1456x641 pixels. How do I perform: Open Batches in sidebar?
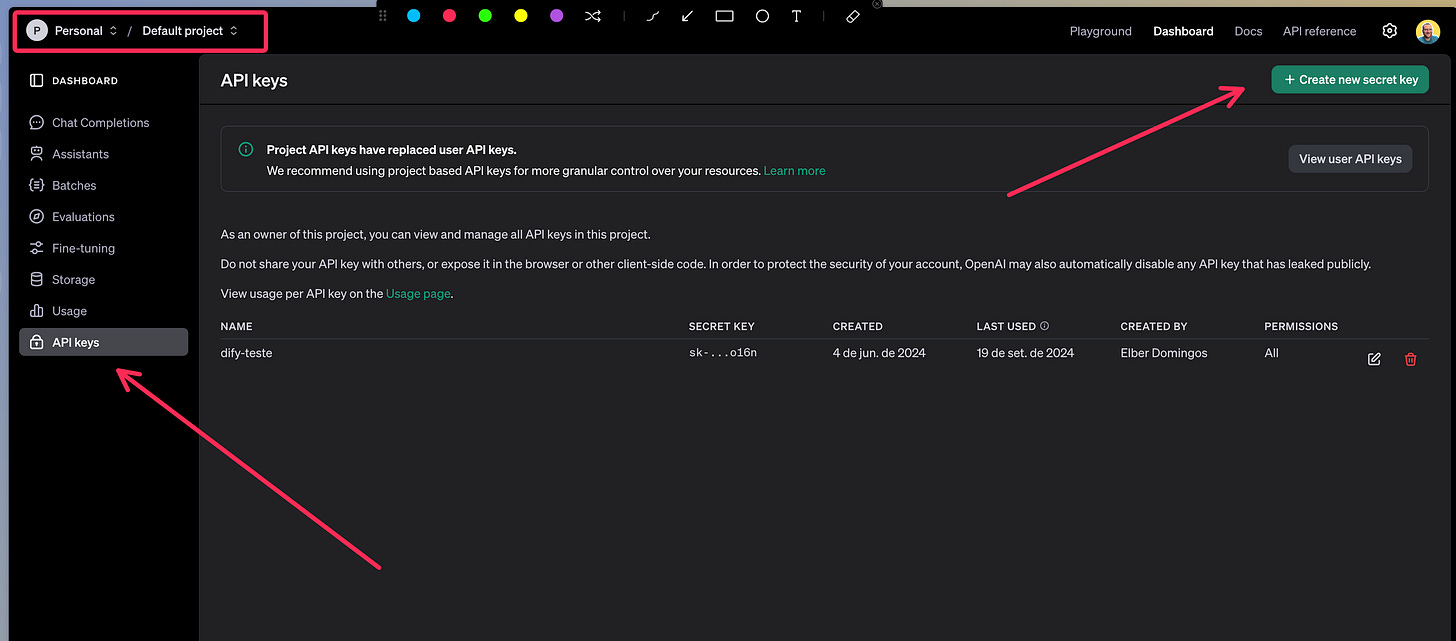(x=103, y=185)
